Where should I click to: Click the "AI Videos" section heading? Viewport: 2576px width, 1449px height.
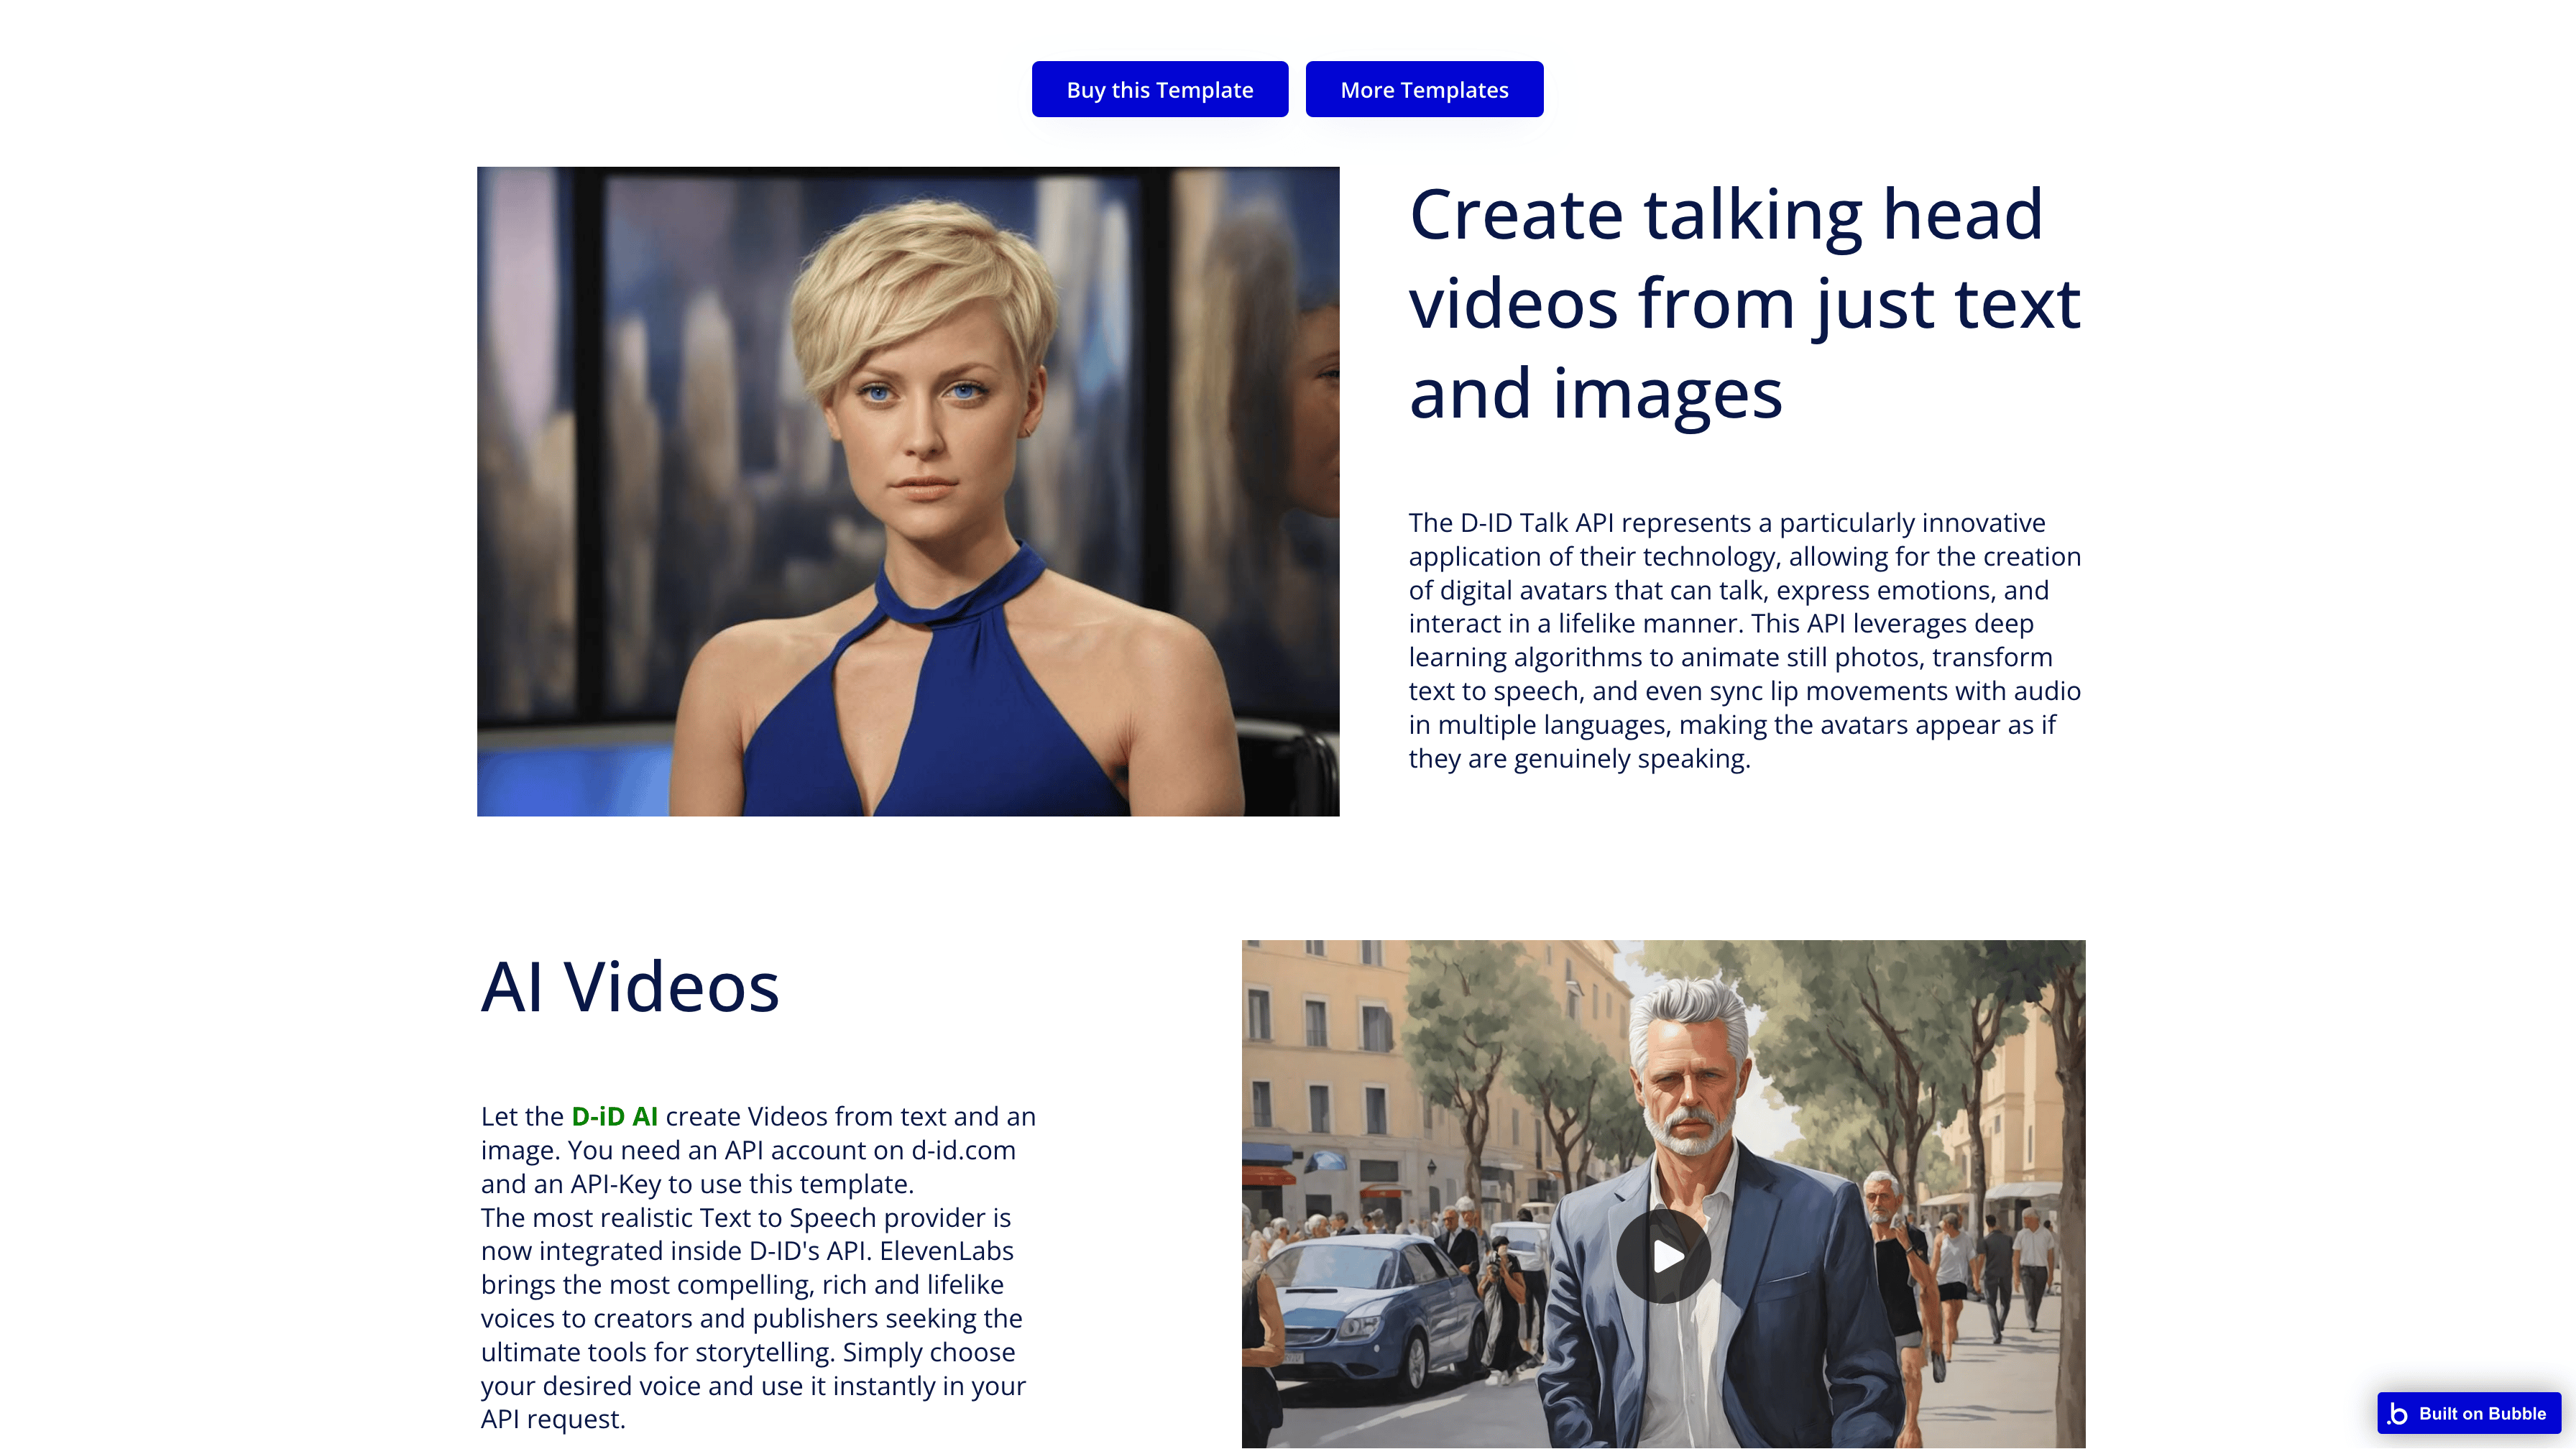coord(630,987)
